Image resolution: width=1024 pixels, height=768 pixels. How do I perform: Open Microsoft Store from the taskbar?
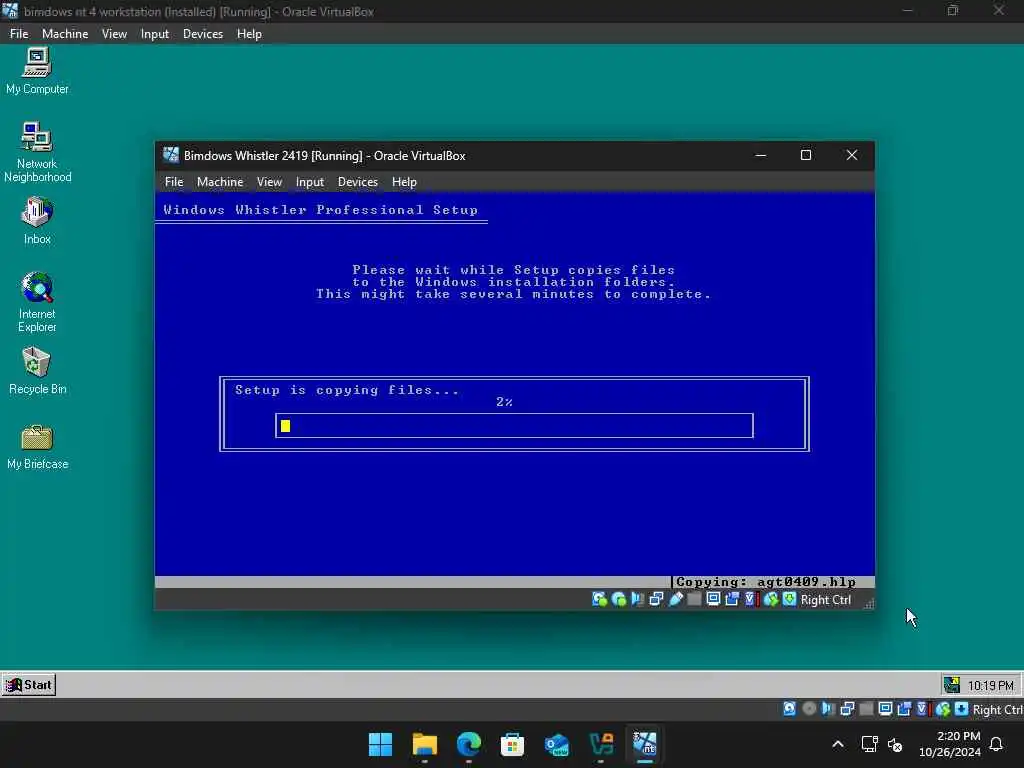pos(513,744)
